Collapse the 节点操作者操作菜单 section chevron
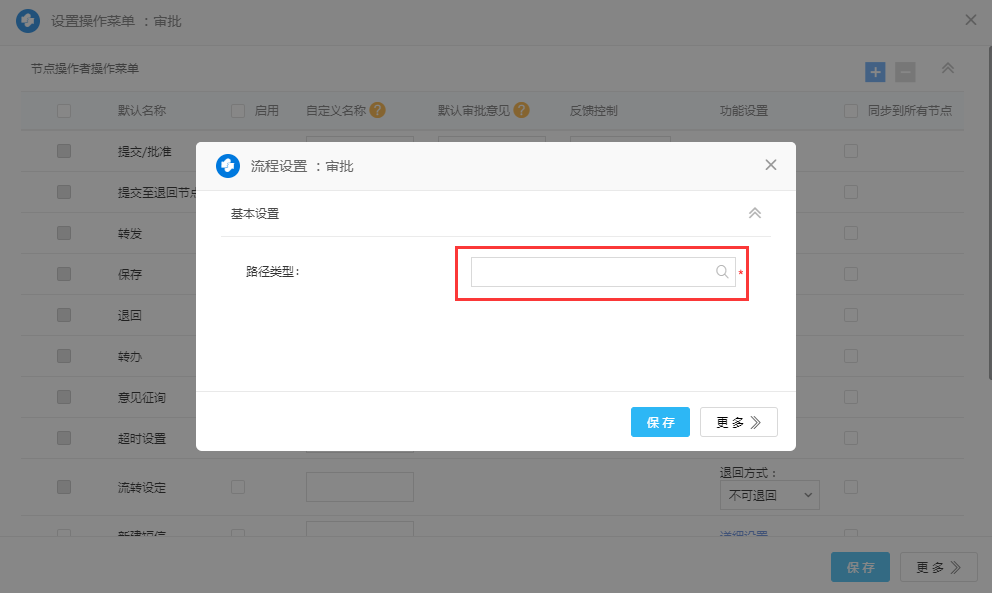 tap(948, 69)
